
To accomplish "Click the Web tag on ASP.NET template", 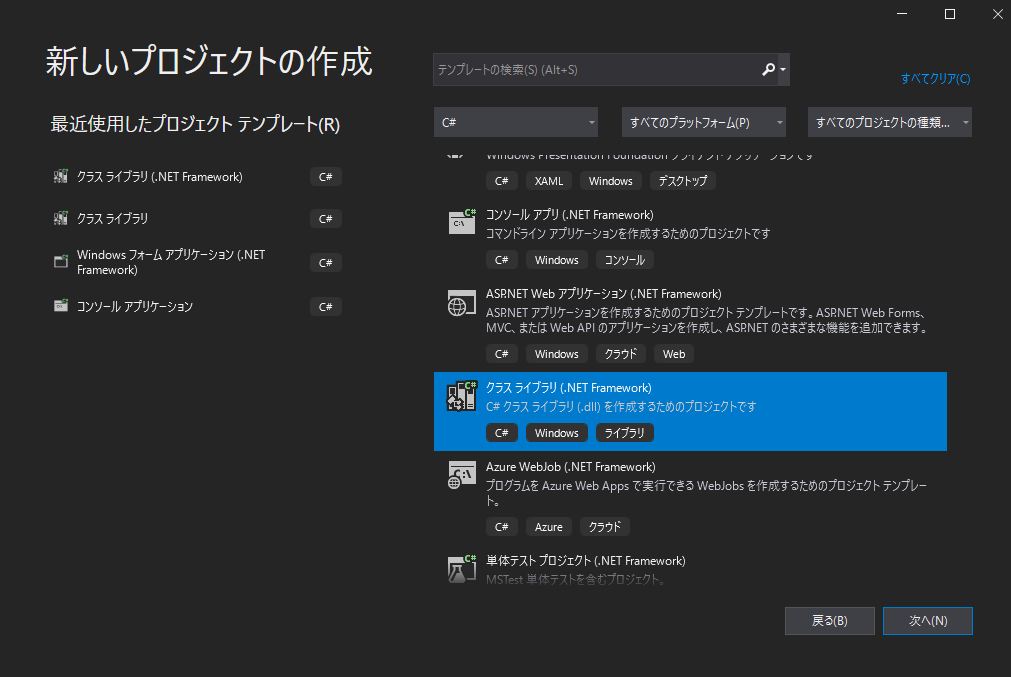I will point(674,353).
